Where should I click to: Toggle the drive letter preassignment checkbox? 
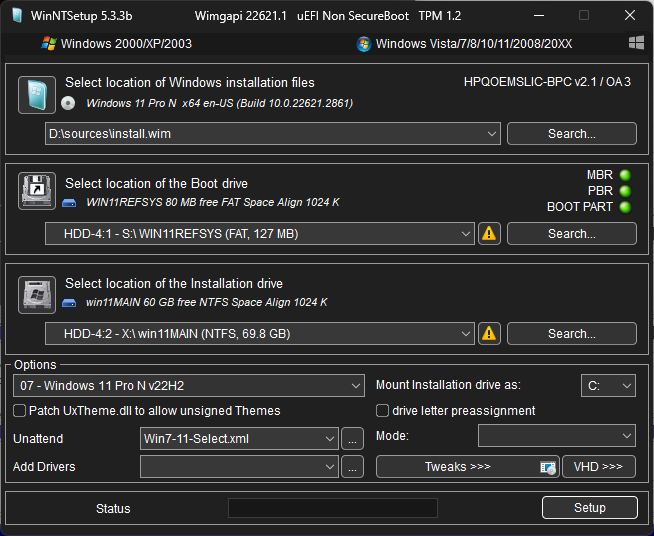382,410
